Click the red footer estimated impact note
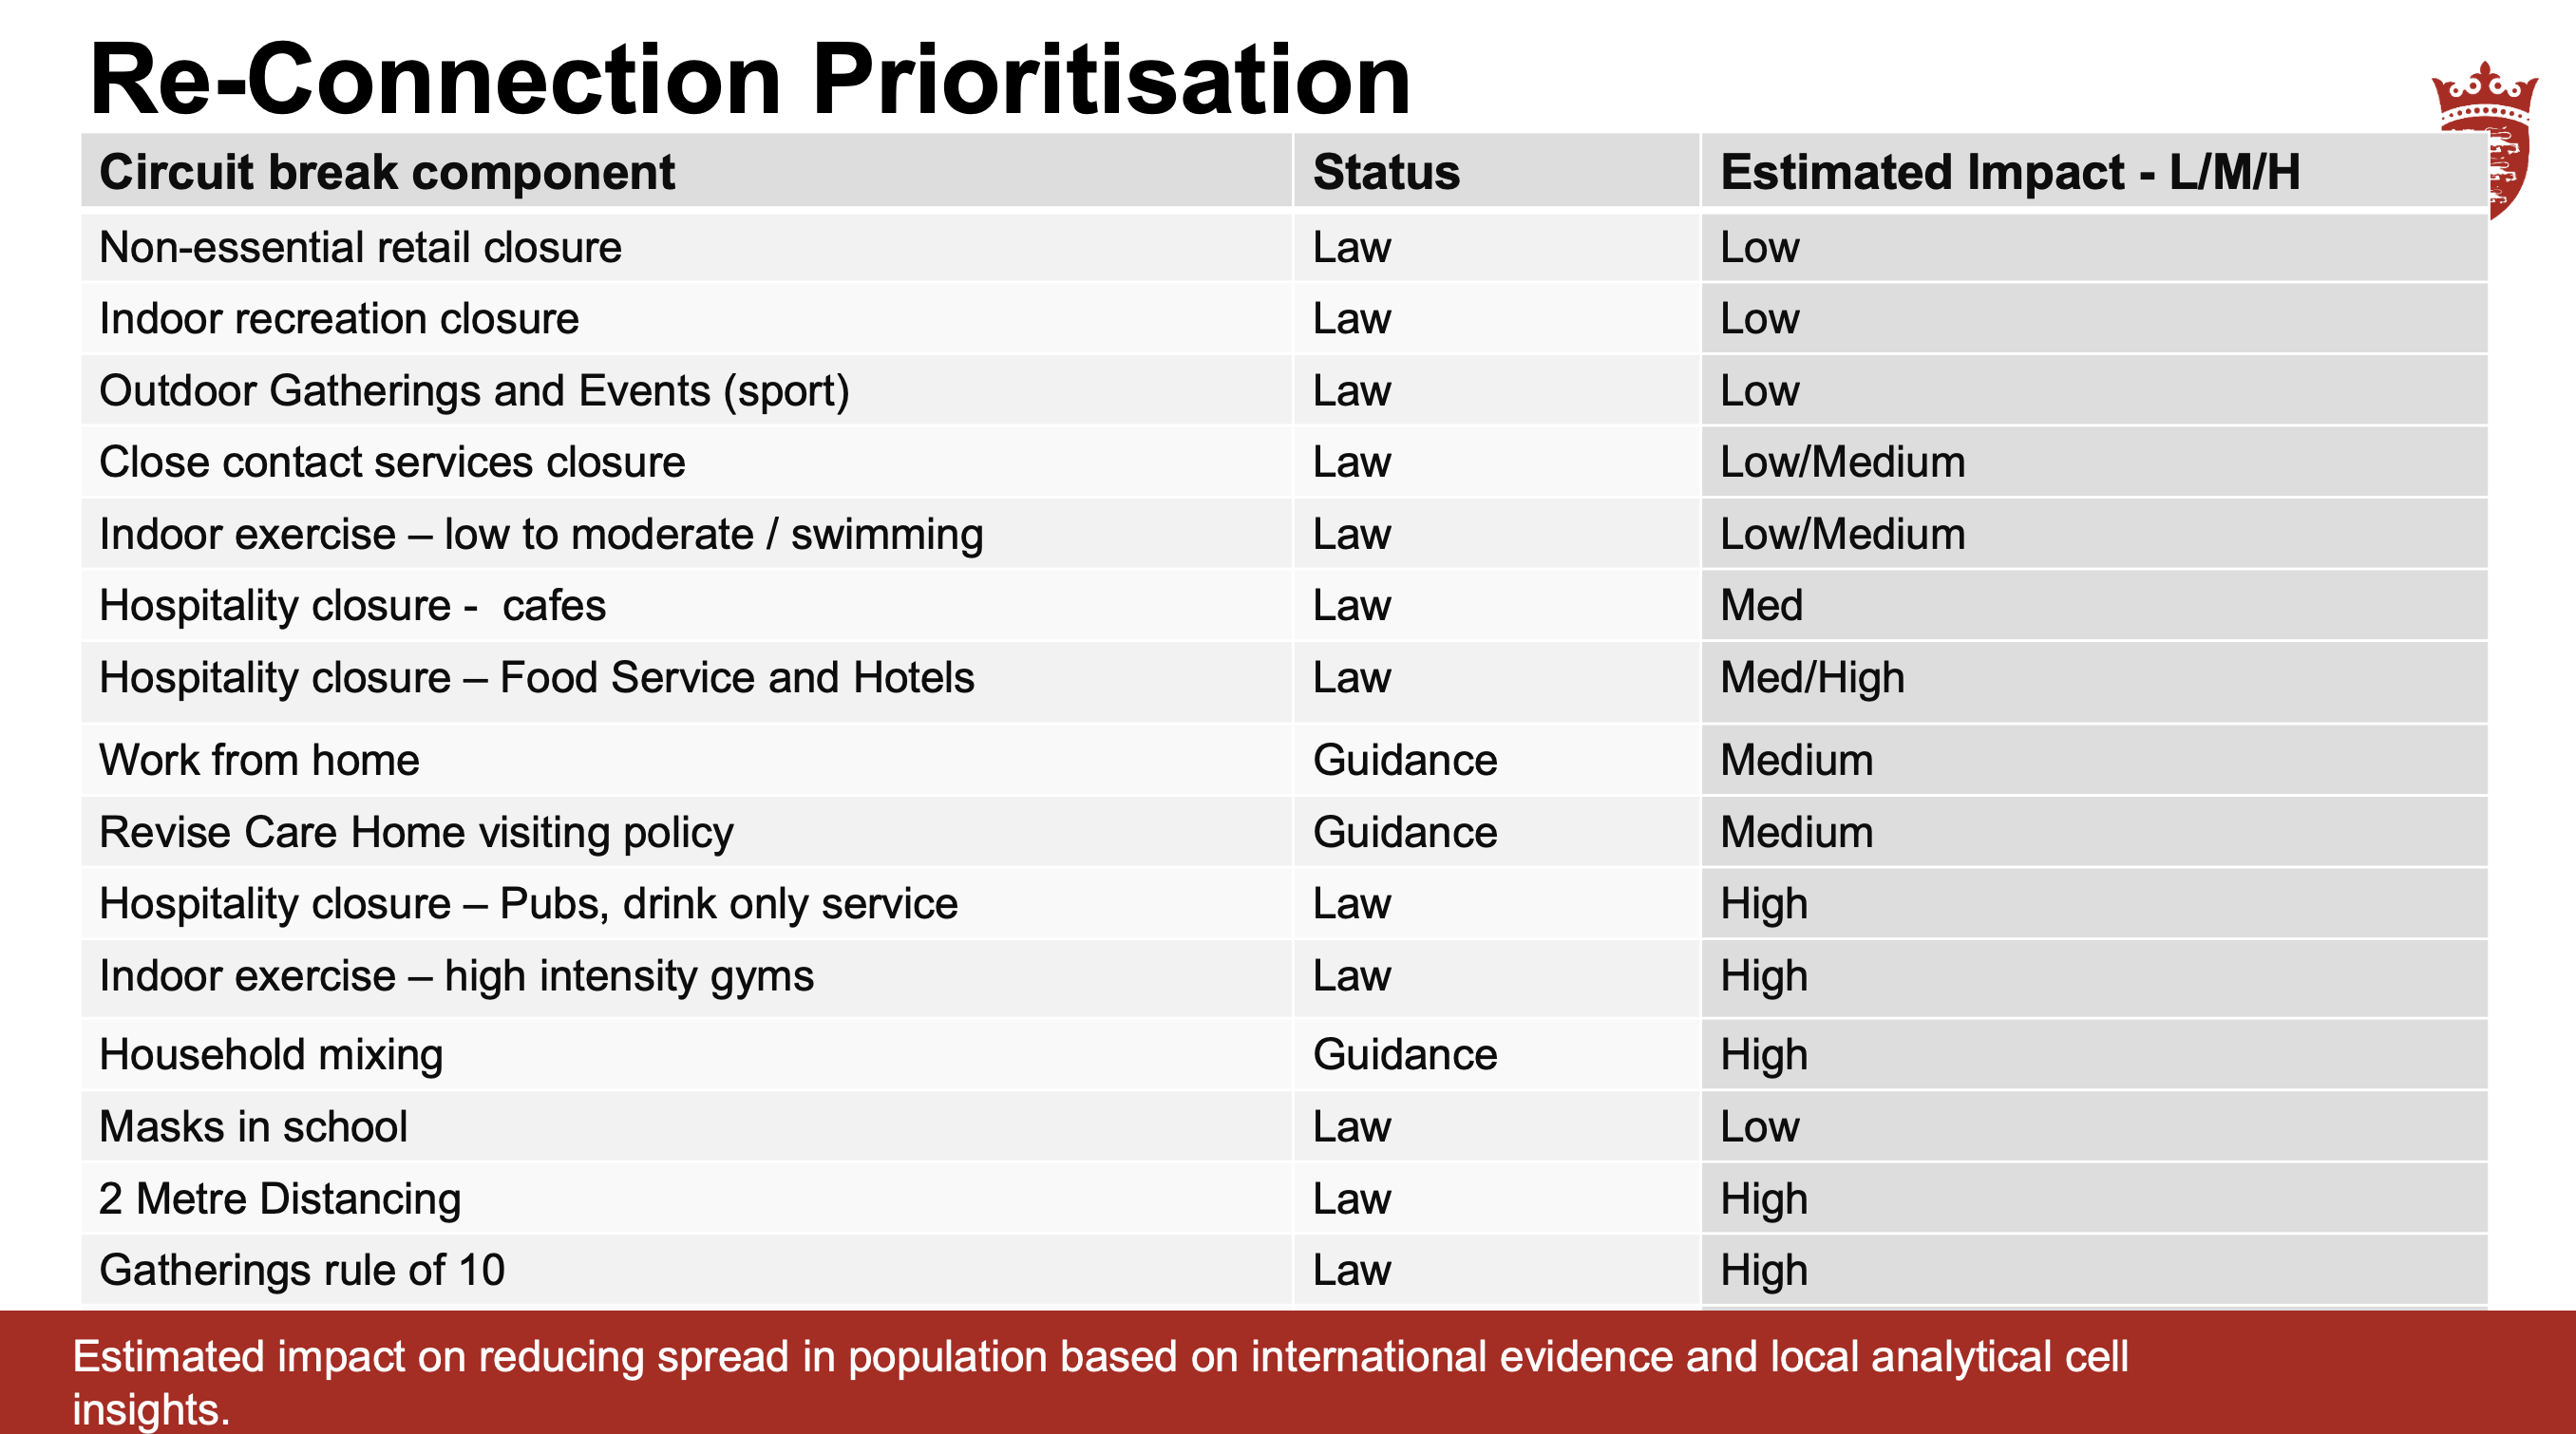 pyautogui.click(x=1100, y=1382)
